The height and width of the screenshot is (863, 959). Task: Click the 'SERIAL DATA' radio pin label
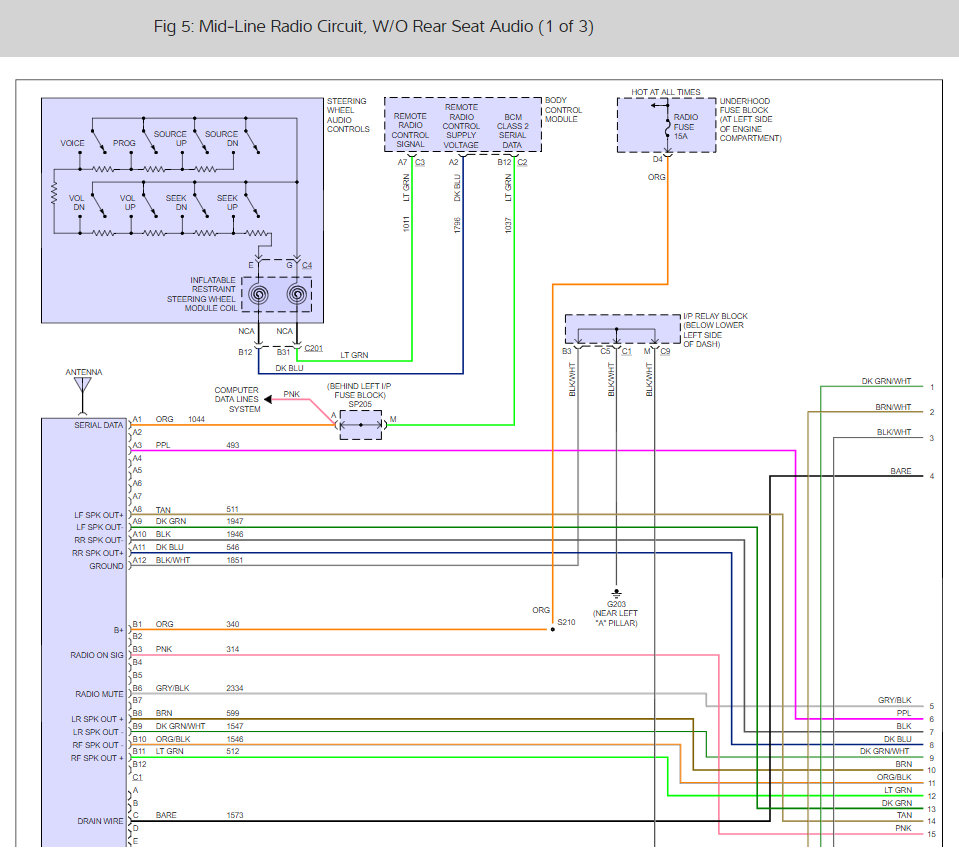(x=98, y=425)
